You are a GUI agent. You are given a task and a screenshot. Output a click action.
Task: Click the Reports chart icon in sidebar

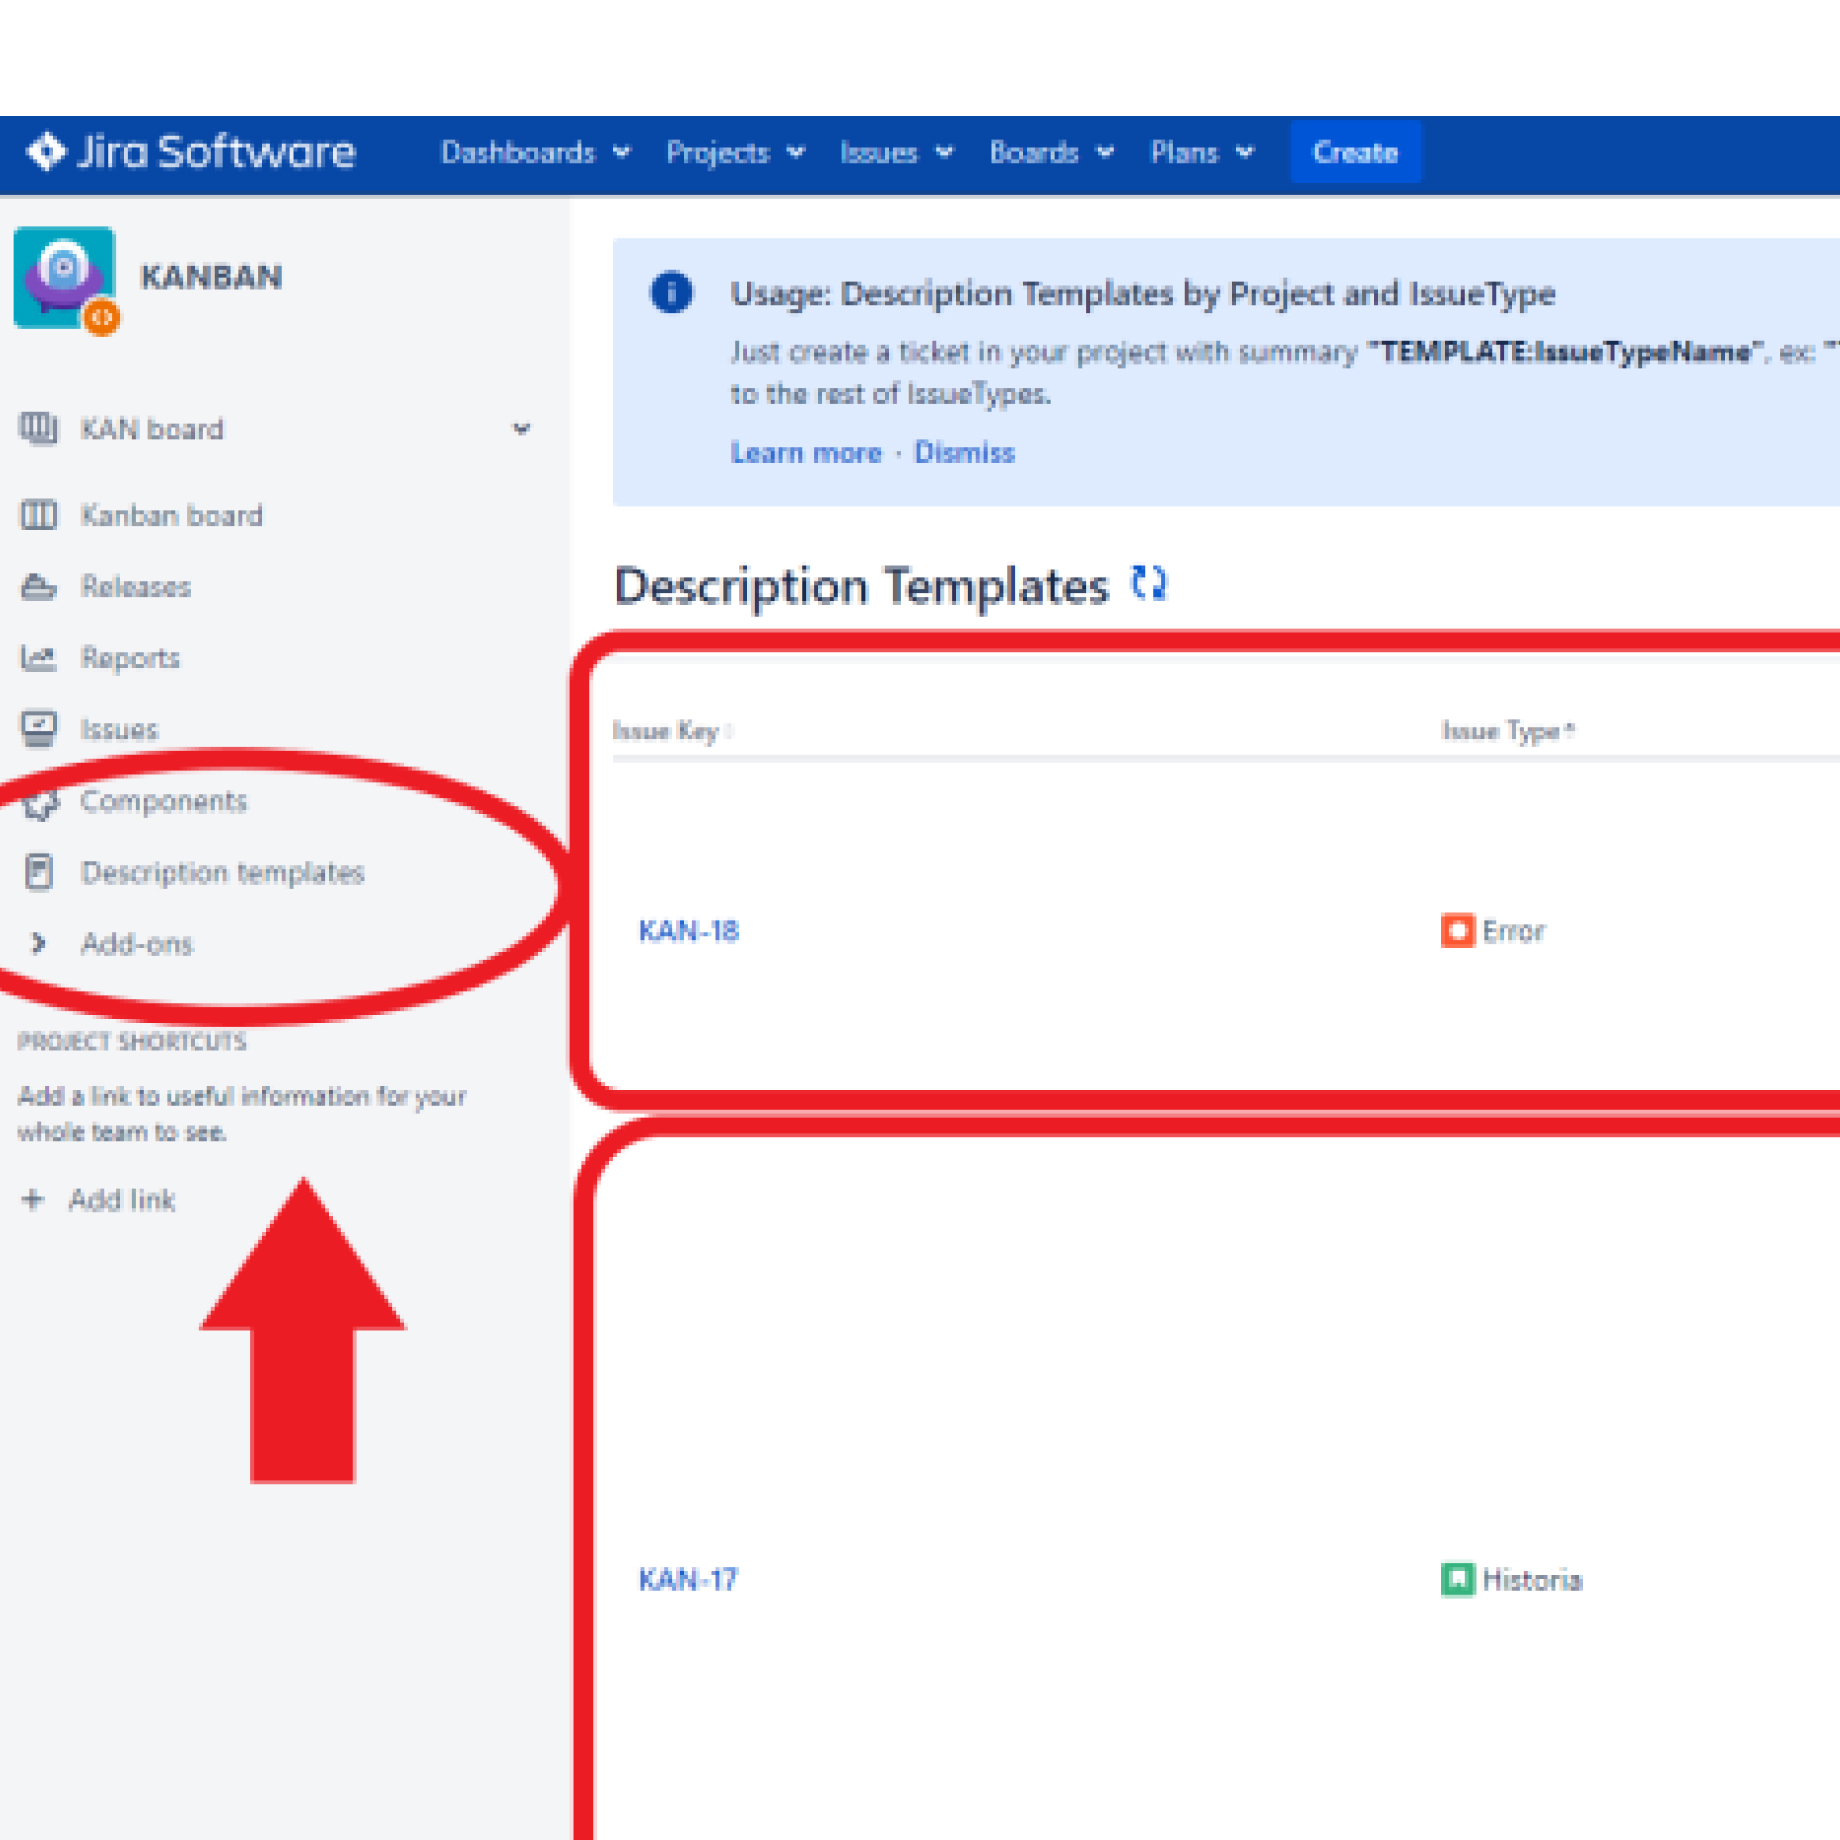pyautogui.click(x=38, y=658)
